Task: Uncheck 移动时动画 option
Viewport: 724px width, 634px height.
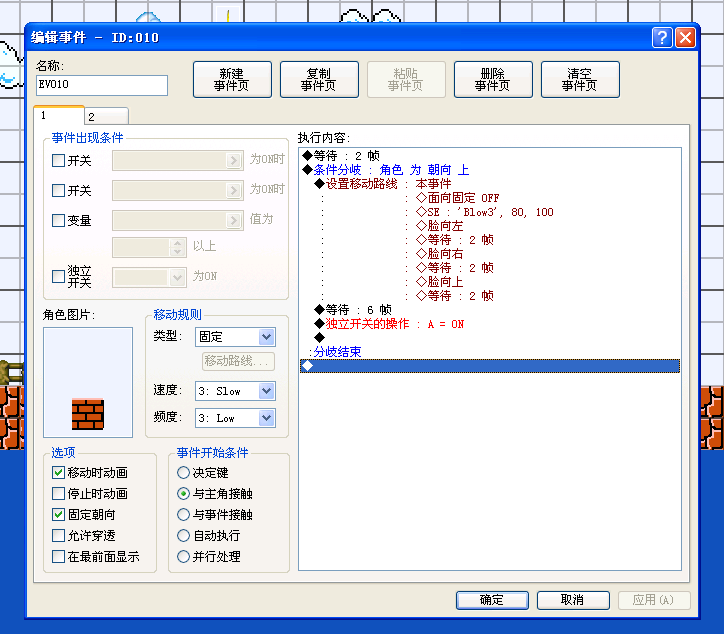Action: [58, 472]
